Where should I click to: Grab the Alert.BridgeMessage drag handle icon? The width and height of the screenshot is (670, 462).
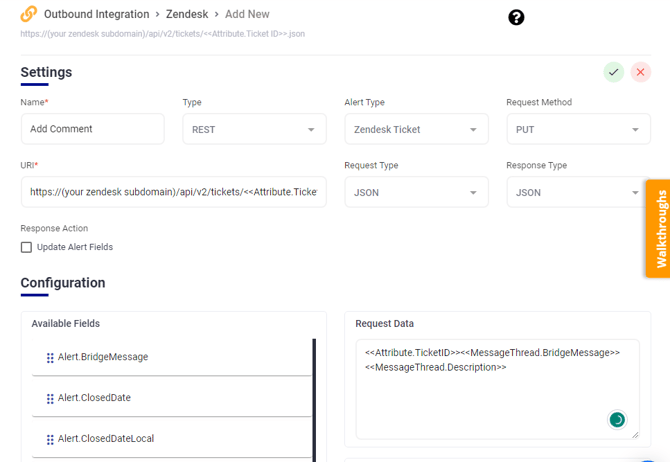pyautogui.click(x=50, y=358)
